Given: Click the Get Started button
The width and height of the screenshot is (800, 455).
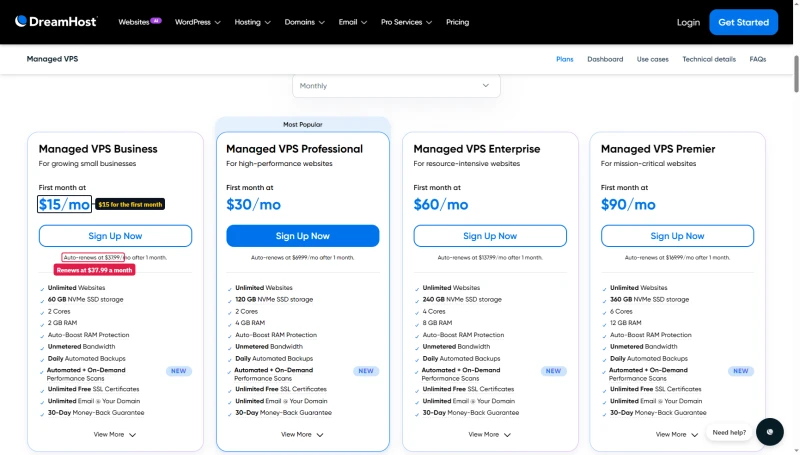Looking at the screenshot, I should tap(743, 22).
